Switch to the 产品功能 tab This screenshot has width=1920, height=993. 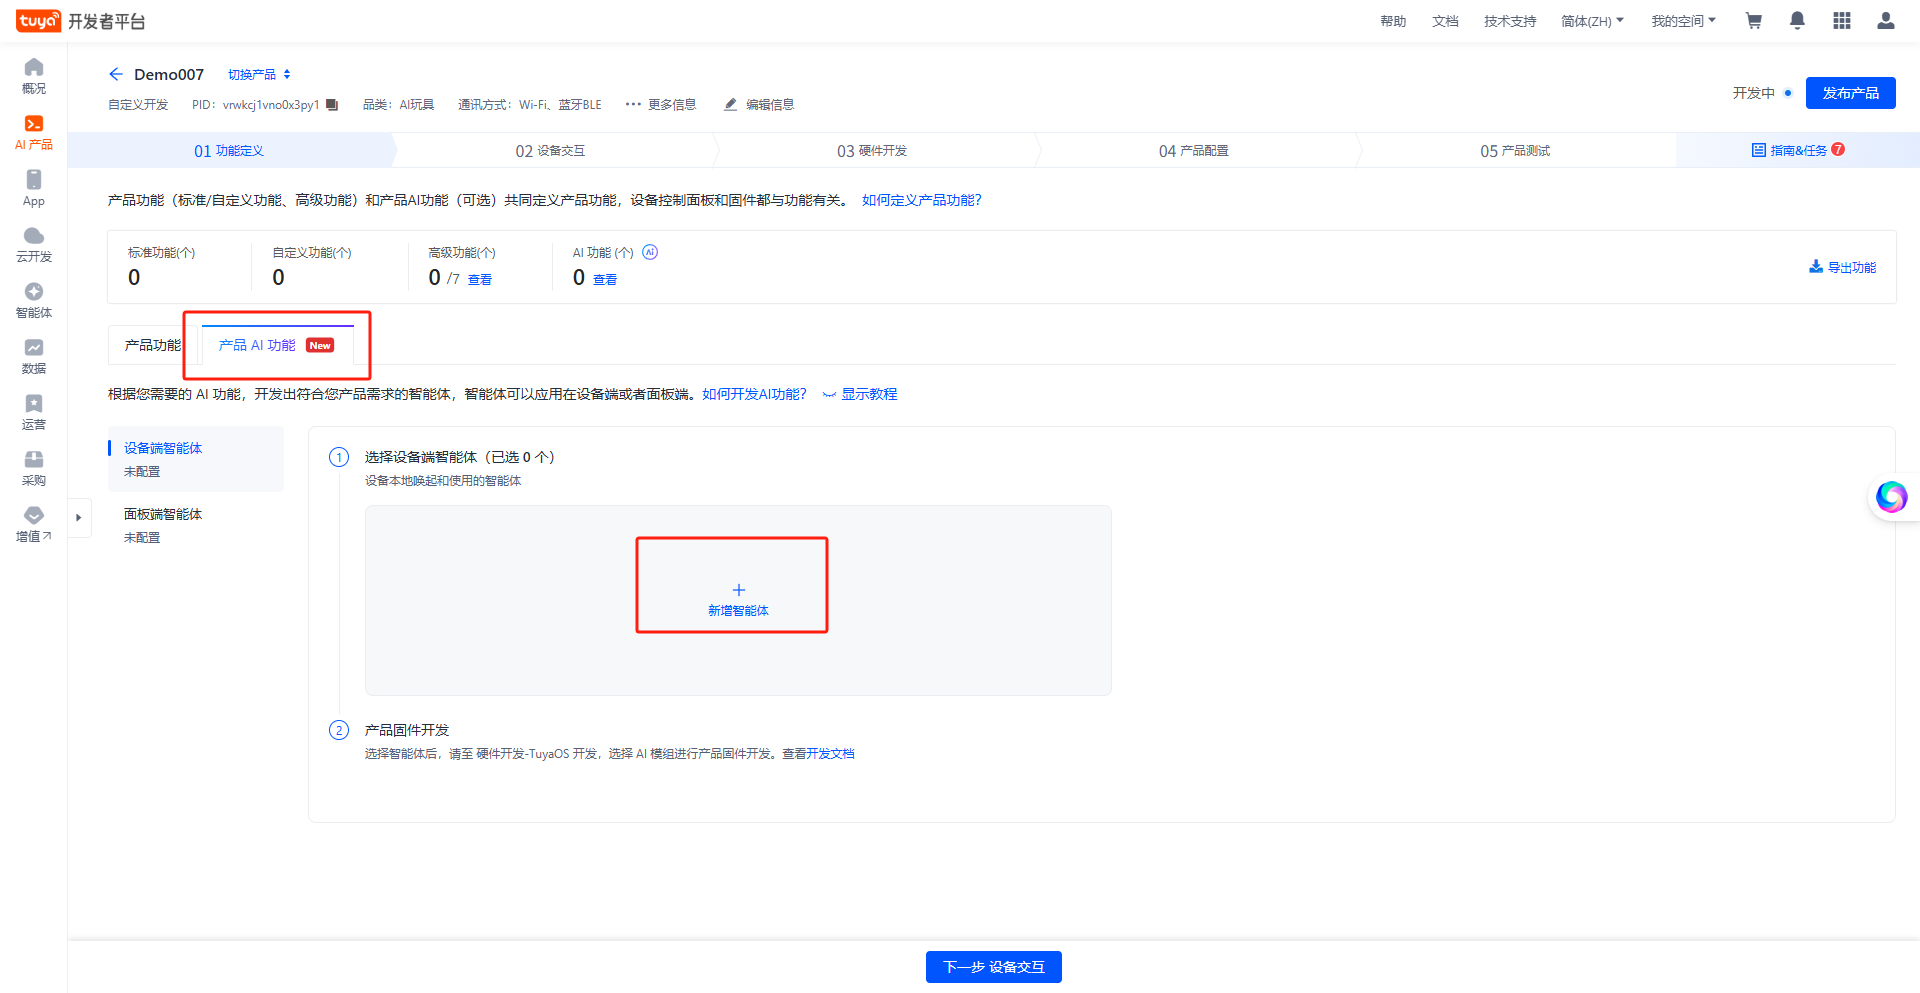152,345
